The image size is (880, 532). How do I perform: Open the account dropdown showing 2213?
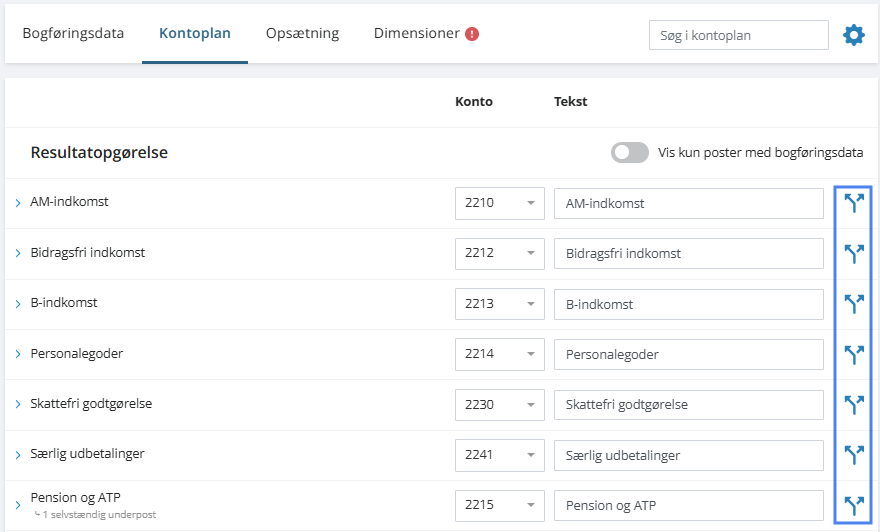(x=499, y=304)
